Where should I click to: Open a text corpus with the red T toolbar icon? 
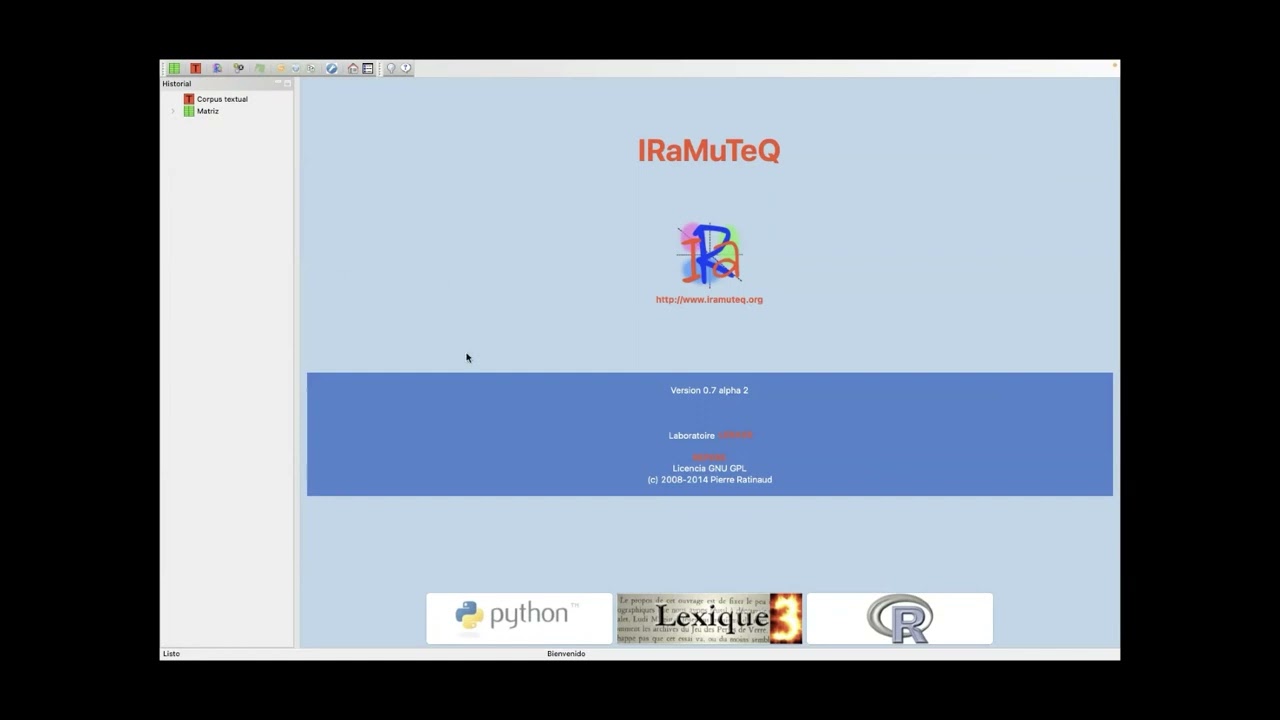196,68
